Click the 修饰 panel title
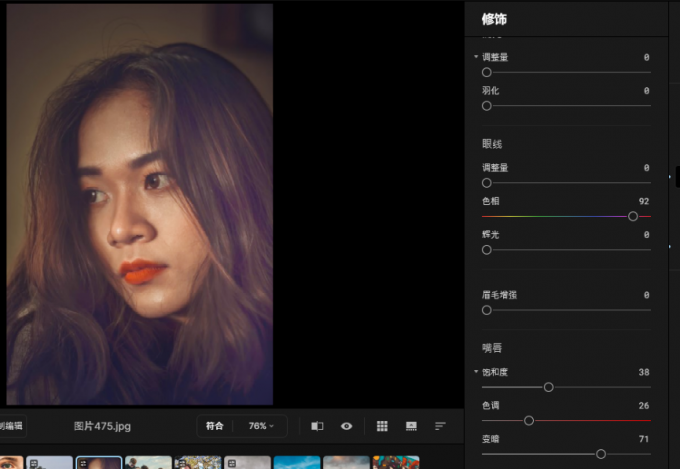 point(494,19)
